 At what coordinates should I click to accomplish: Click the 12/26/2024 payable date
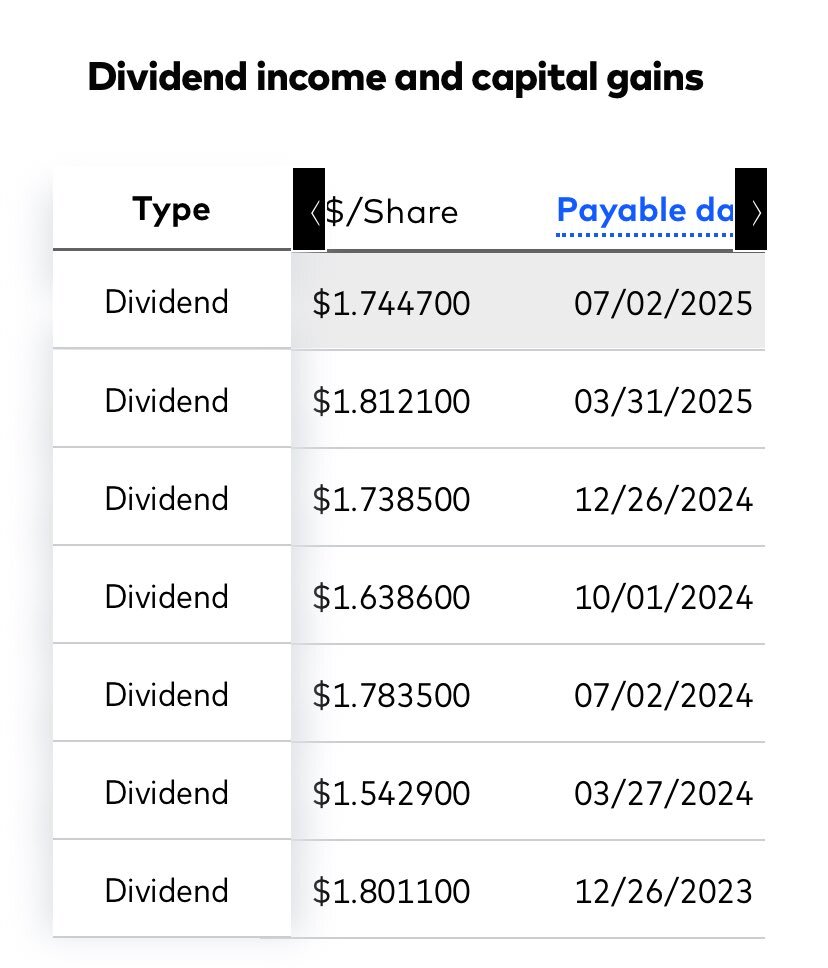click(x=663, y=499)
